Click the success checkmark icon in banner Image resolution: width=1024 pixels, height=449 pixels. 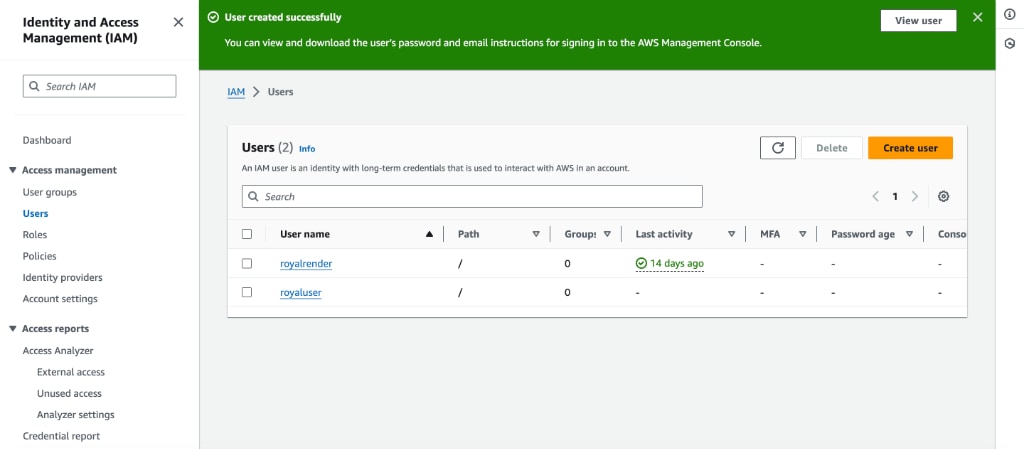click(x=213, y=18)
